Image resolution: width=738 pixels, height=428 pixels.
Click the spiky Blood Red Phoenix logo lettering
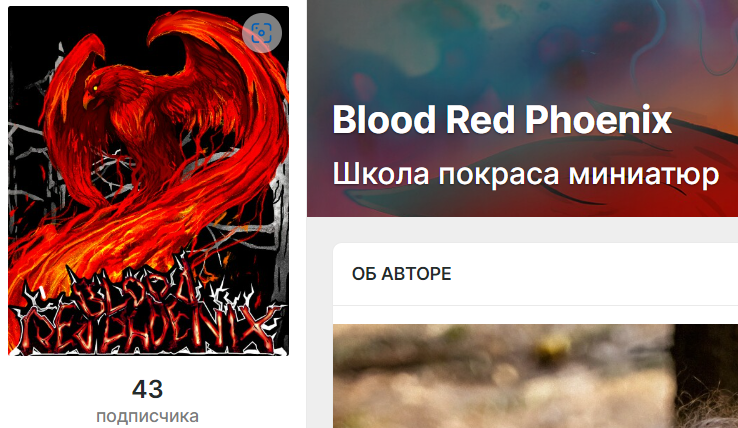coord(148,313)
